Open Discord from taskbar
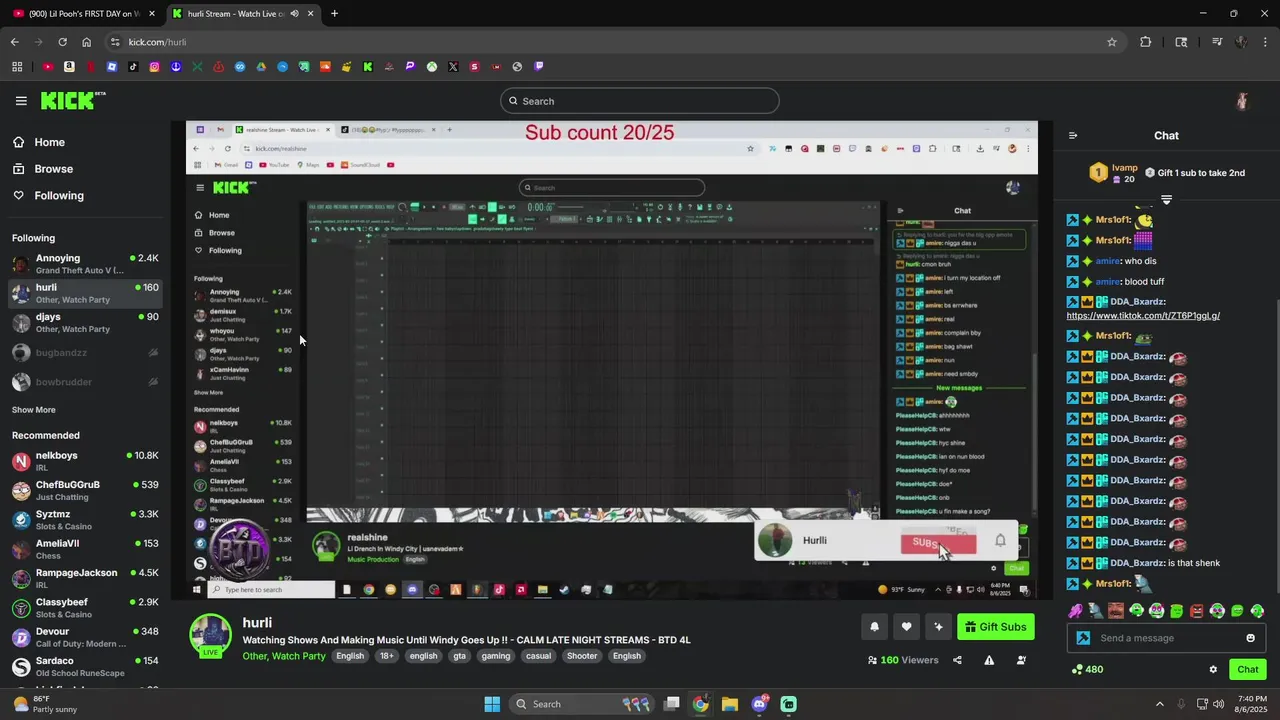1280x720 pixels. point(759,704)
